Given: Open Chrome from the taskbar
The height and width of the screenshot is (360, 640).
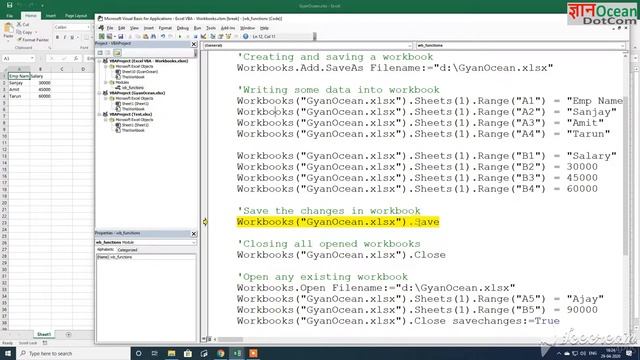Looking at the screenshot, I should (x=221, y=353).
